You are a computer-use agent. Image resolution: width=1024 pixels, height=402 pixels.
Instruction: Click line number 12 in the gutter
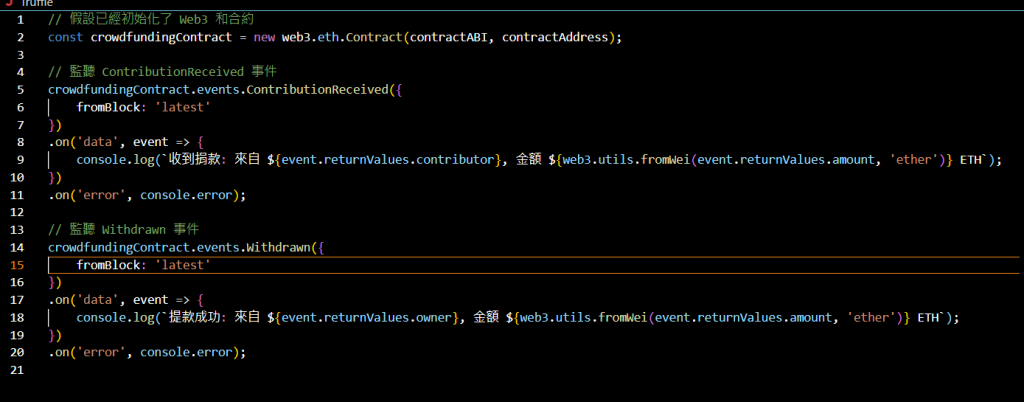[18, 212]
